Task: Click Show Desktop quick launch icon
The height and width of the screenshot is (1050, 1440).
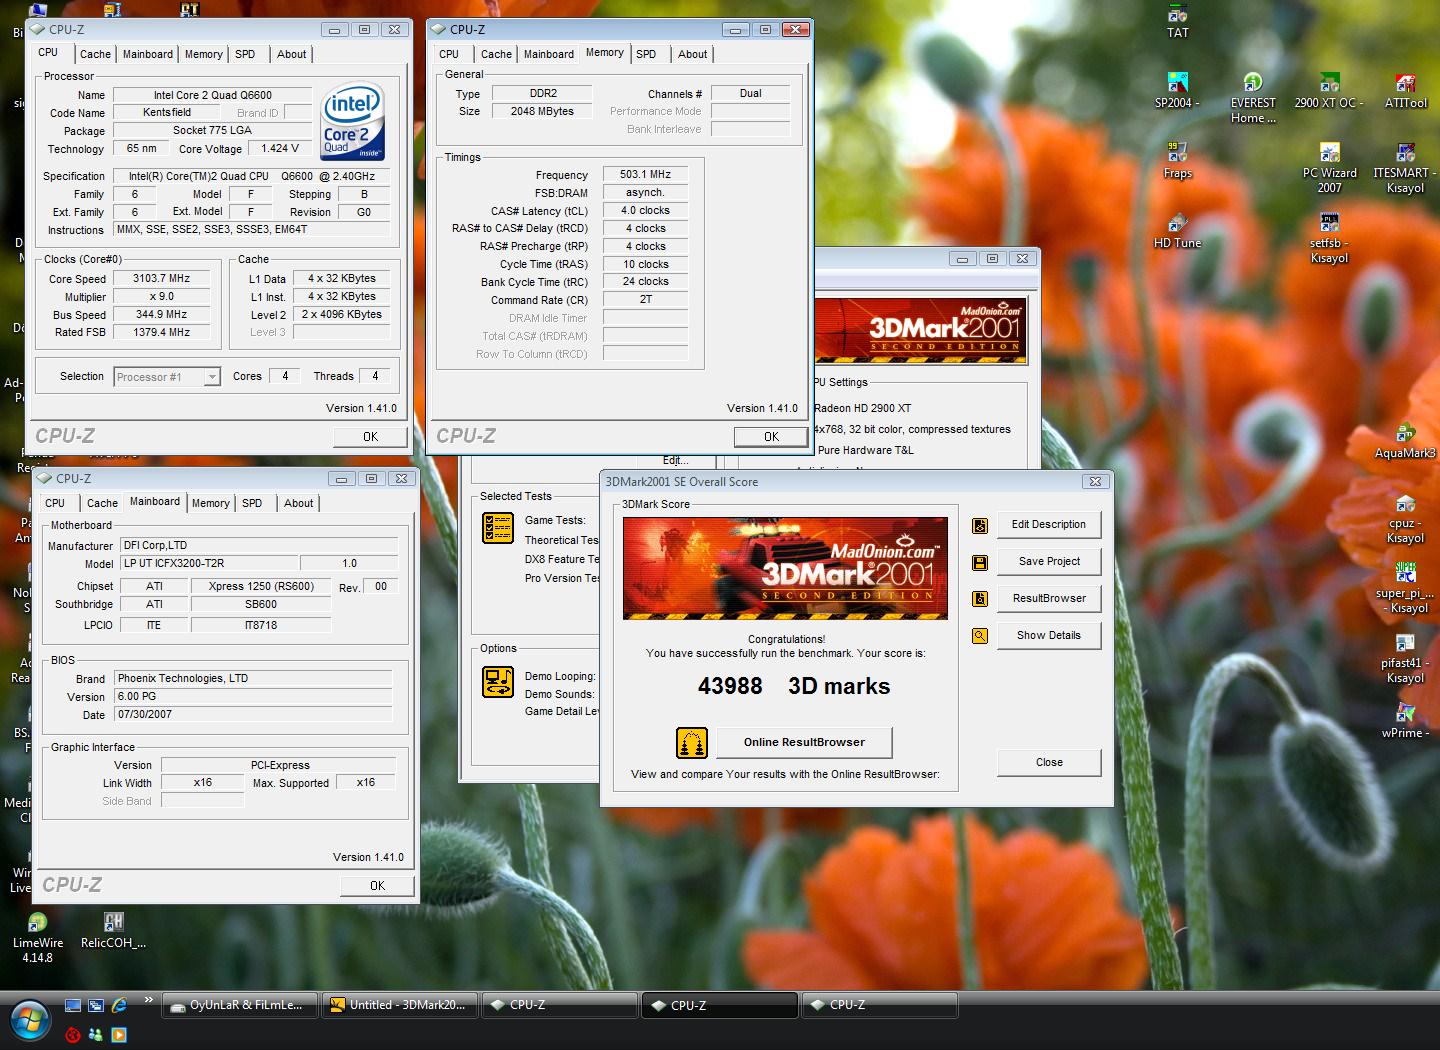Action: pos(73,1005)
